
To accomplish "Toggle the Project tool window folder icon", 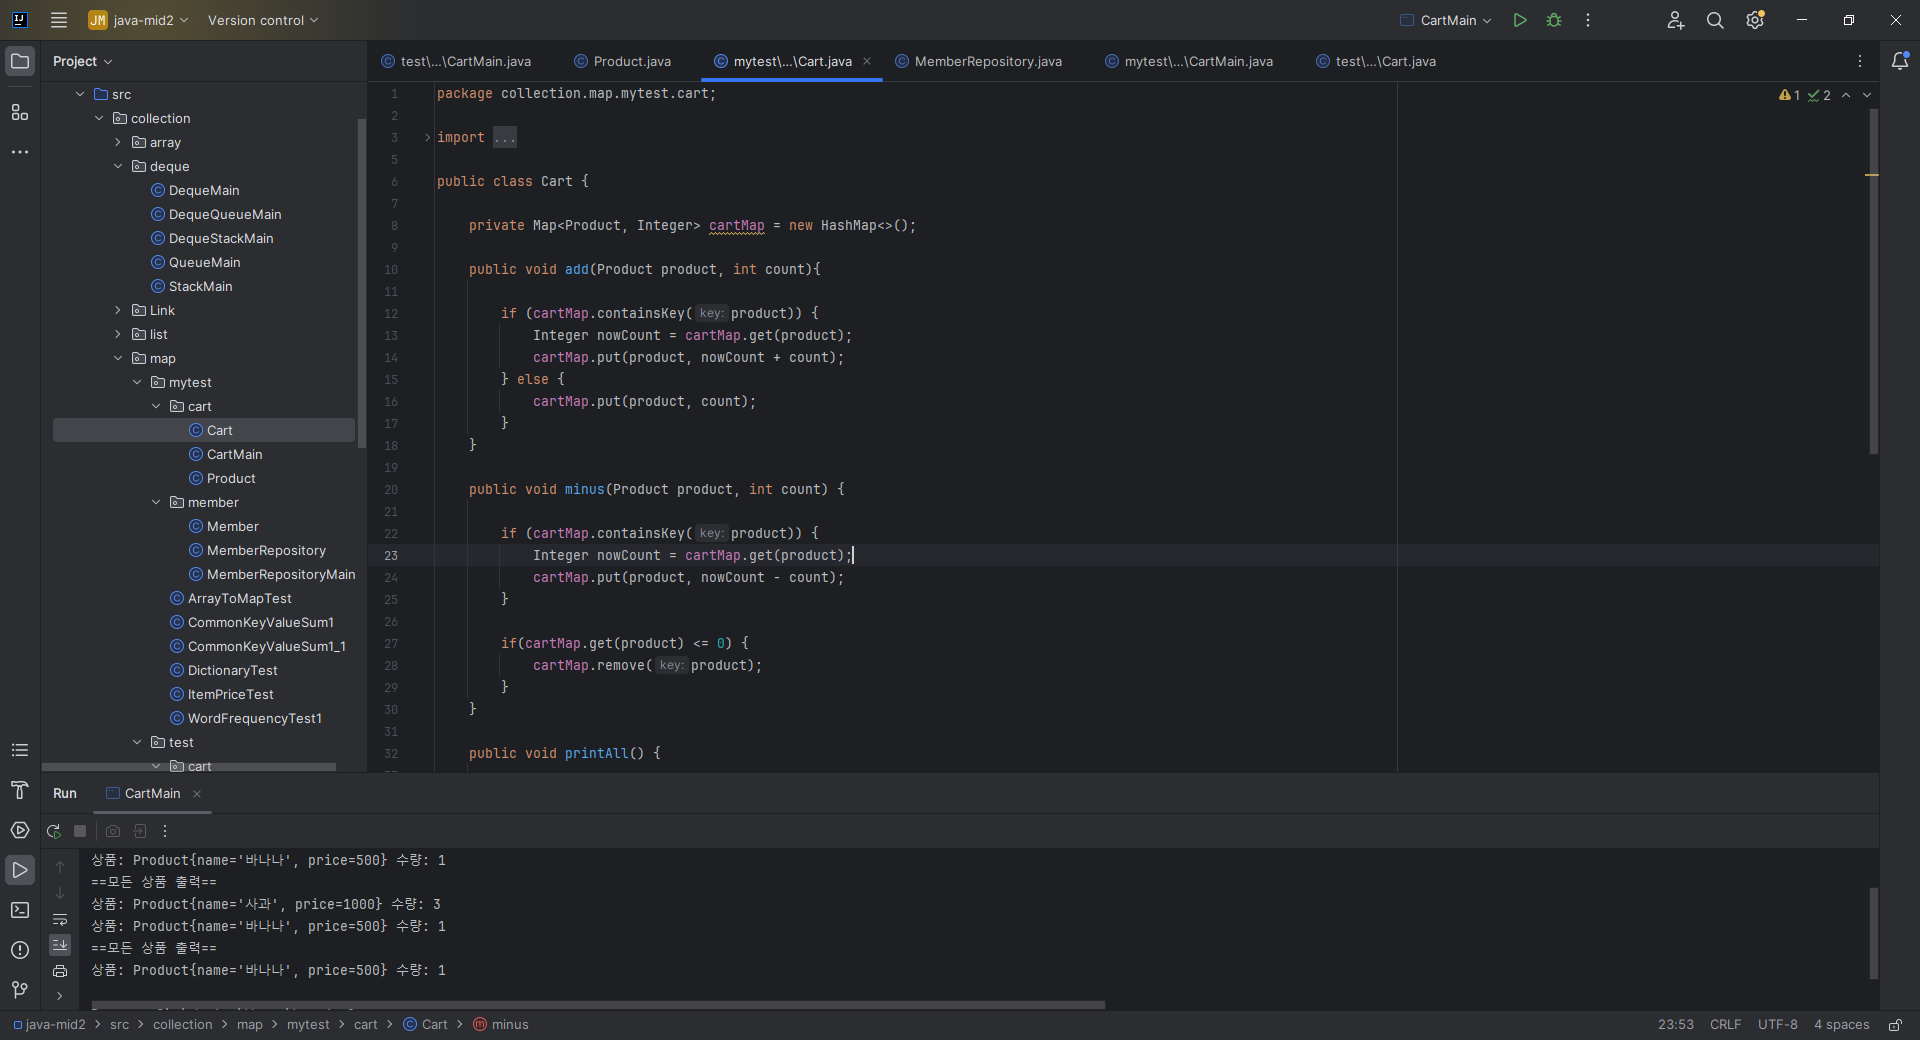I will (20, 61).
